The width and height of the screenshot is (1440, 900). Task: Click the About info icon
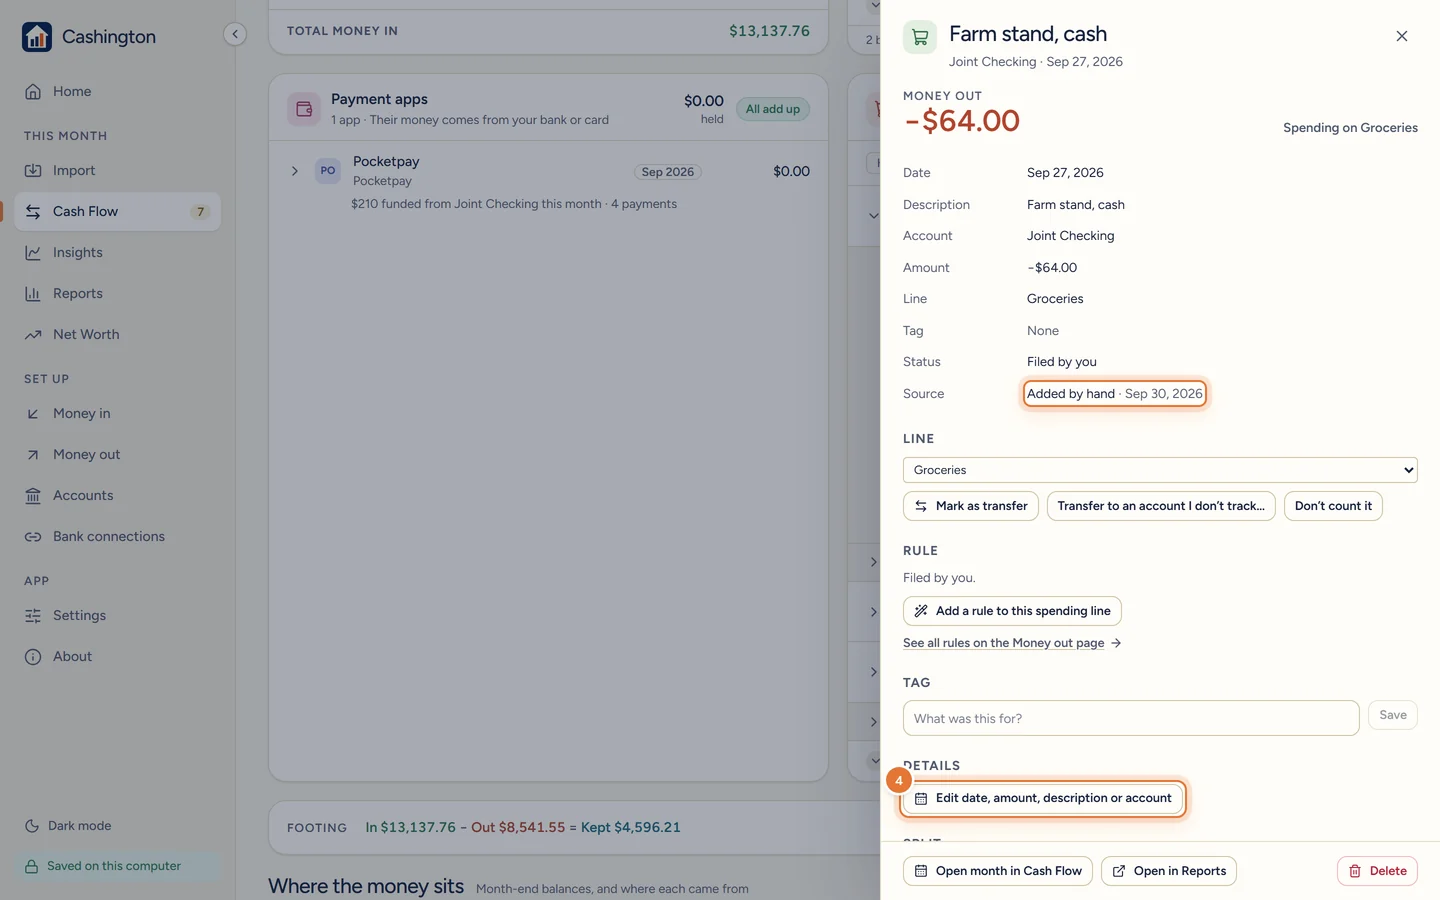(x=33, y=656)
